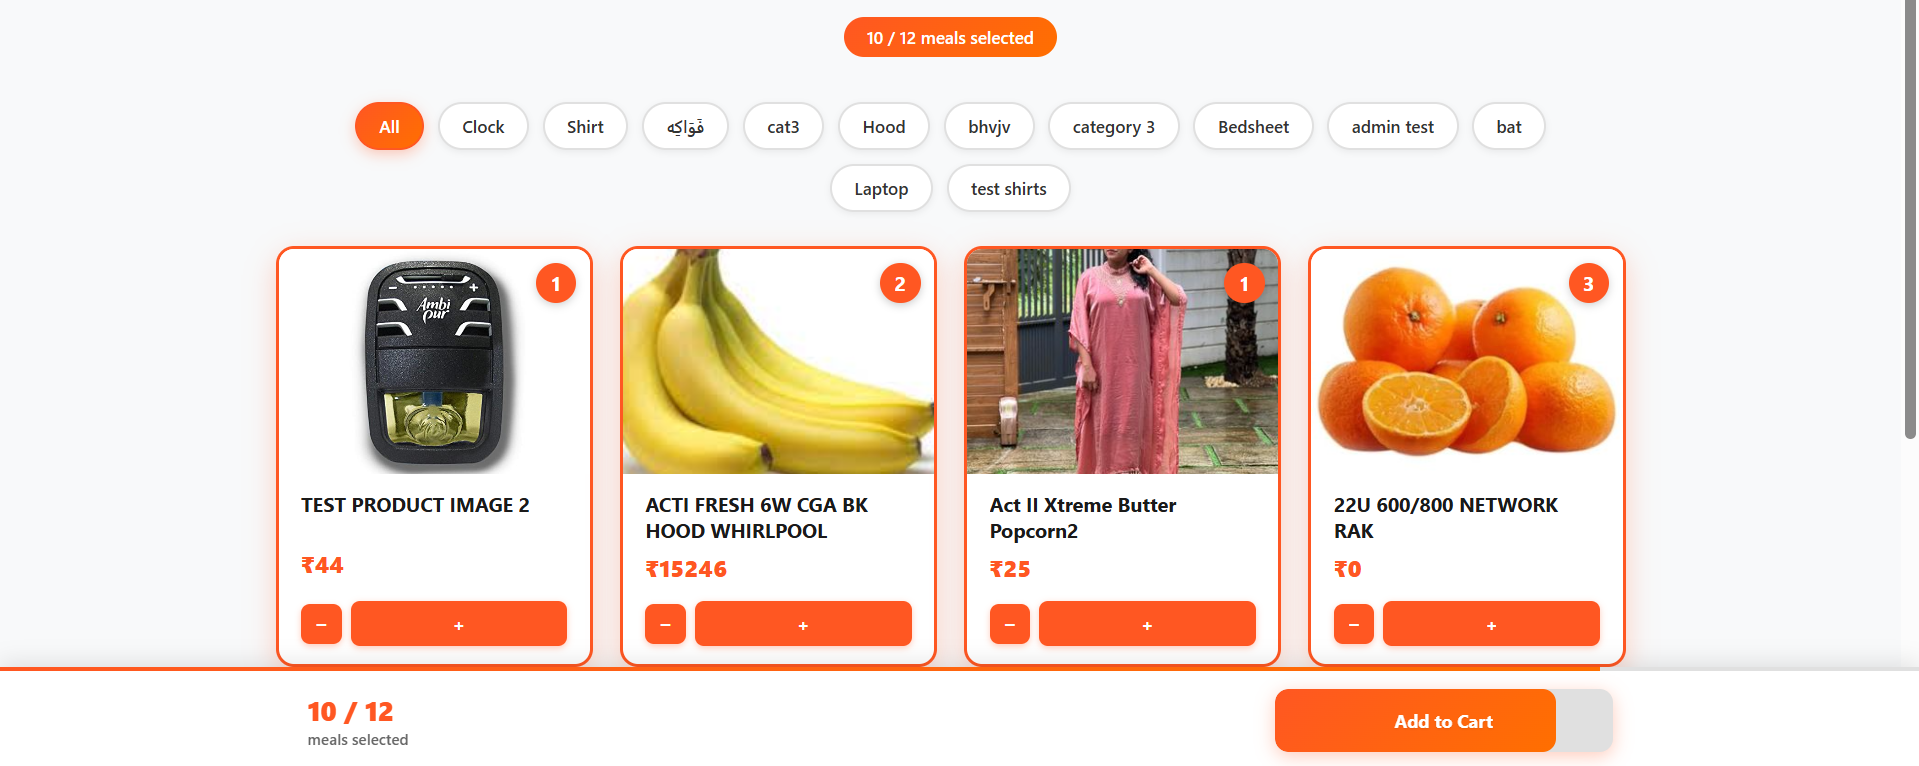Click minus button for ACTI FRESH hood

pyautogui.click(x=665, y=624)
